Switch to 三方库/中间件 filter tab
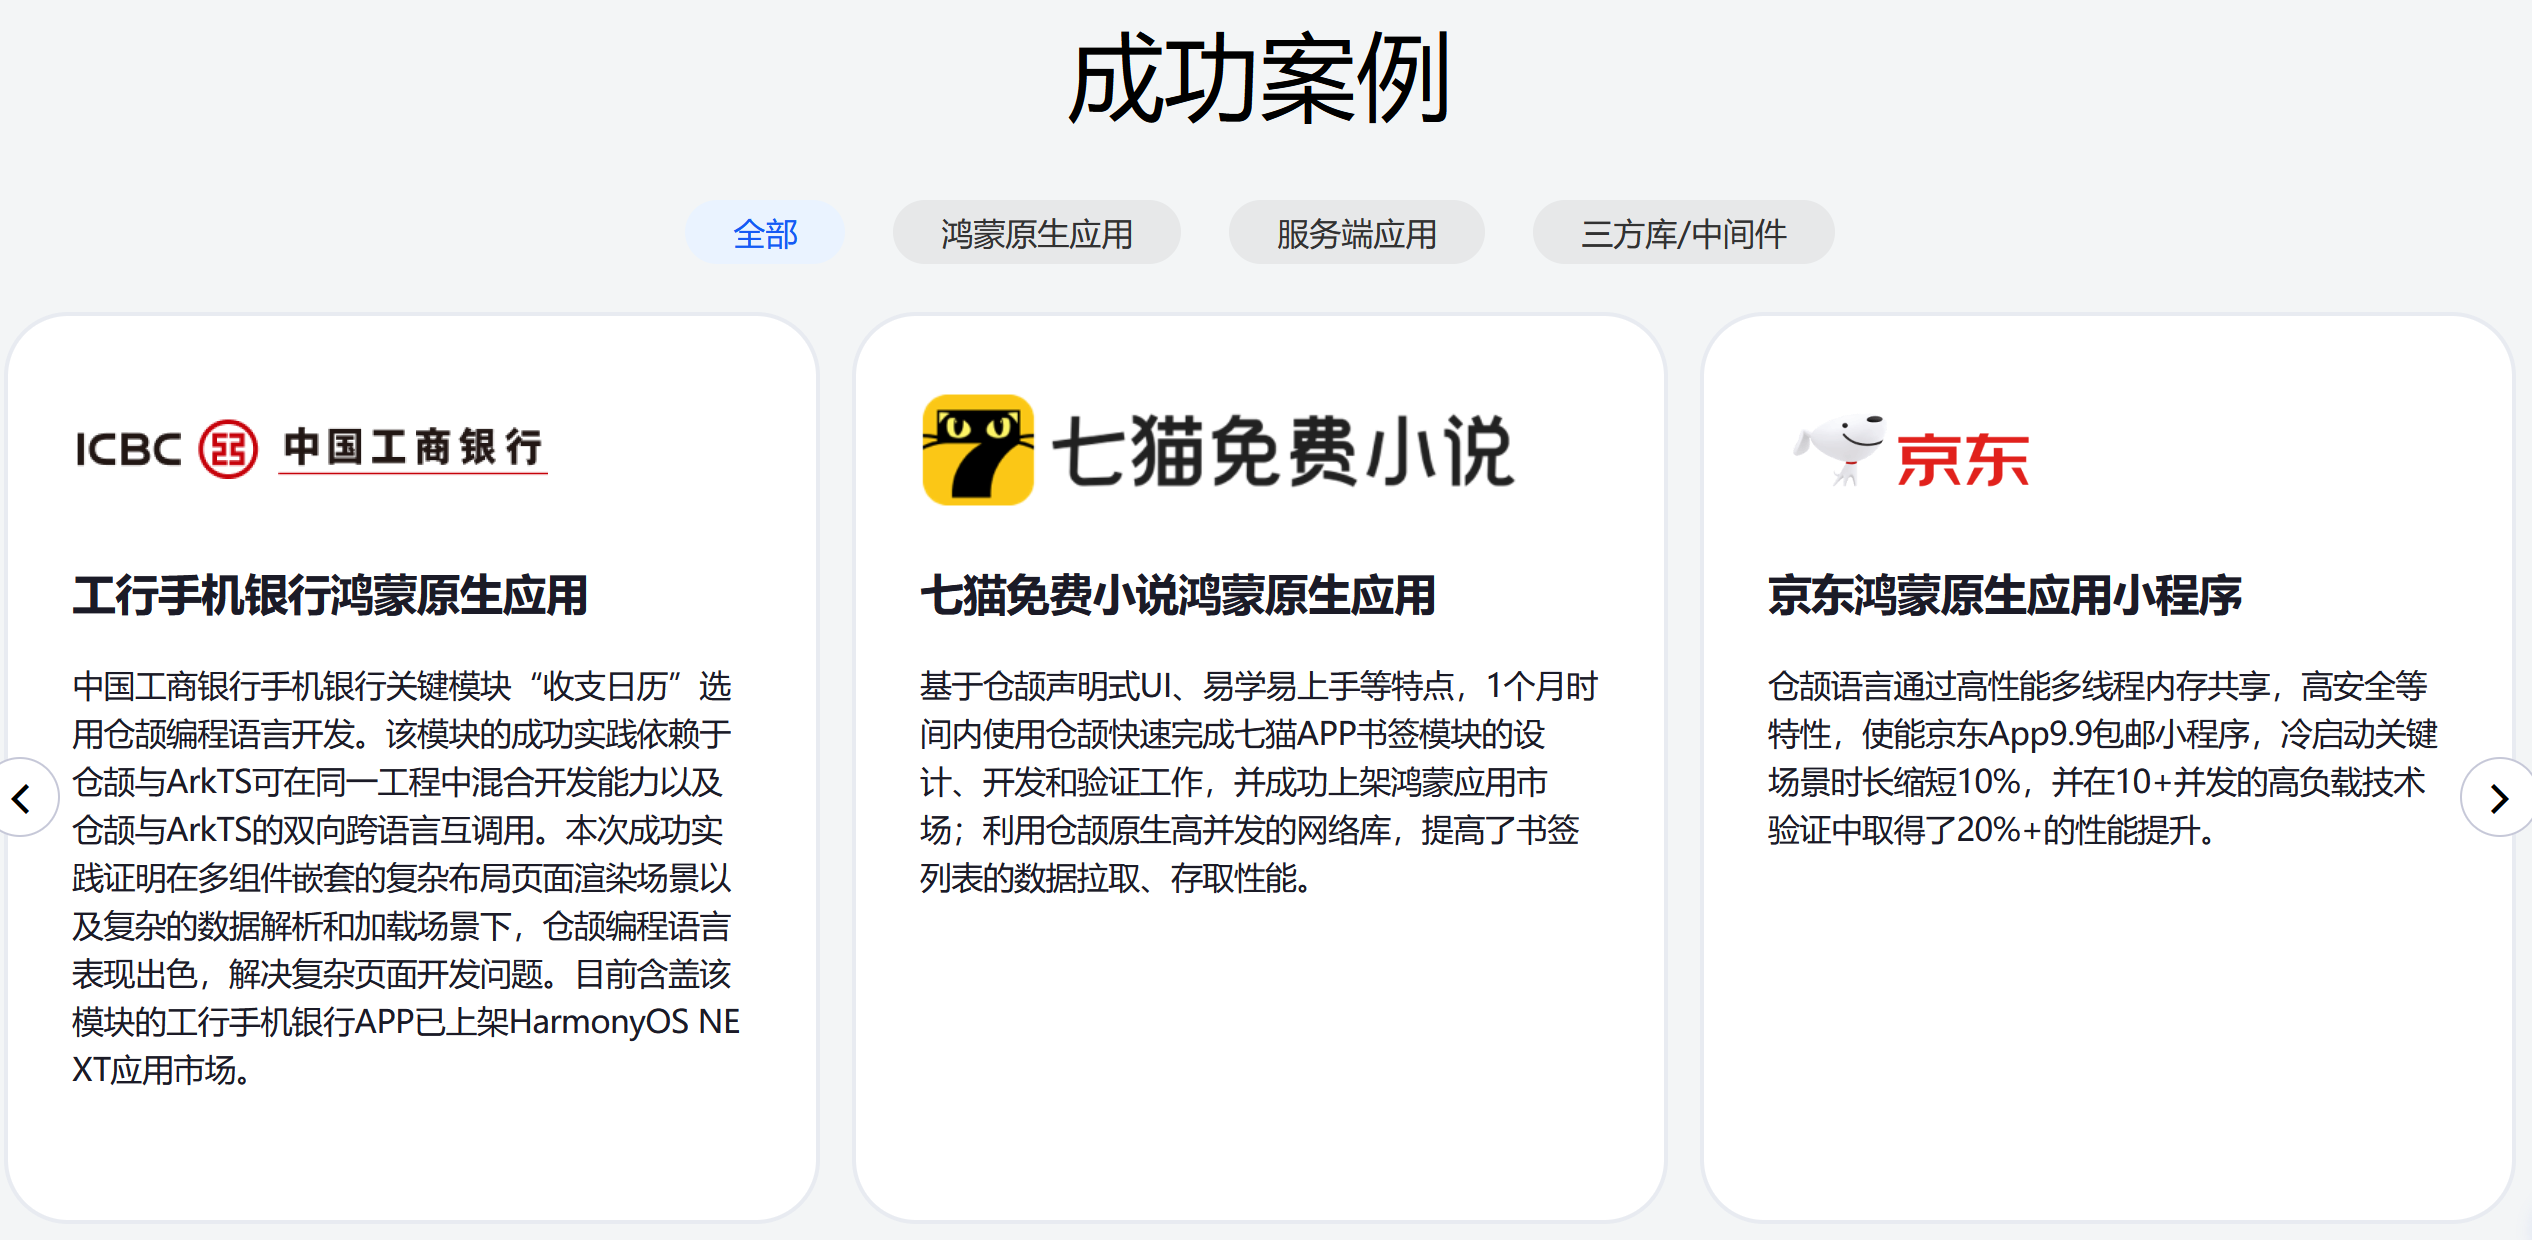The height and width of the screenshot is (1240, 2532). pyautogui.click(x=1683, y=234)
